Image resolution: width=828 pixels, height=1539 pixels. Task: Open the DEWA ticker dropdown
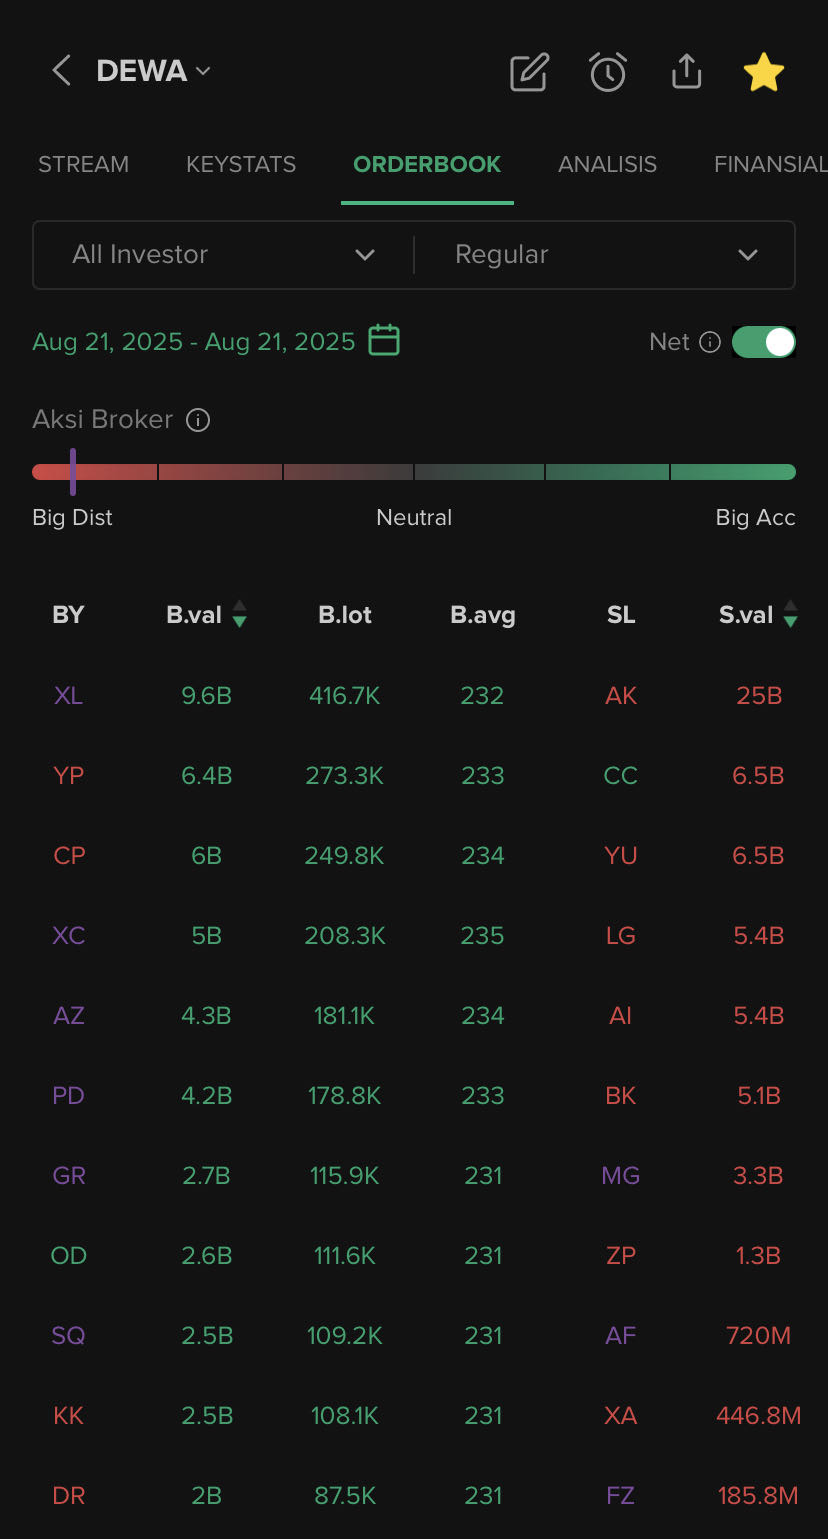click(153, 71)
